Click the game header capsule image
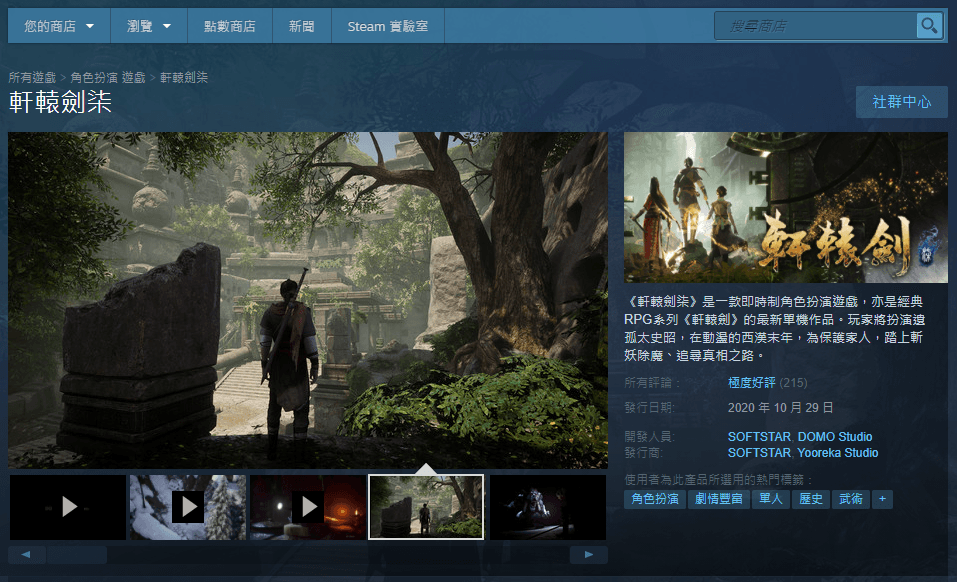Screen dimensions: 957x582 pos(785,207)
